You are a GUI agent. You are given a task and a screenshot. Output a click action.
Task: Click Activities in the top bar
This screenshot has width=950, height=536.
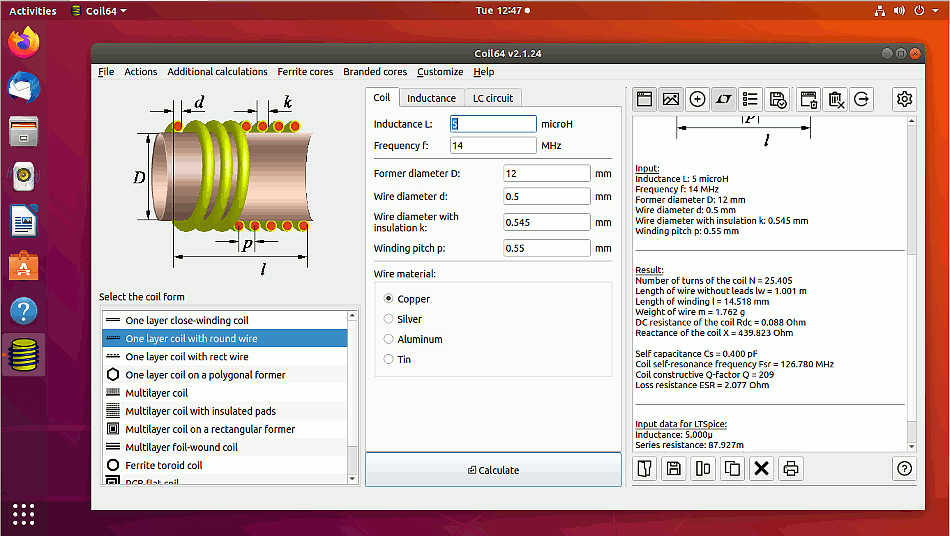[33, 11]
